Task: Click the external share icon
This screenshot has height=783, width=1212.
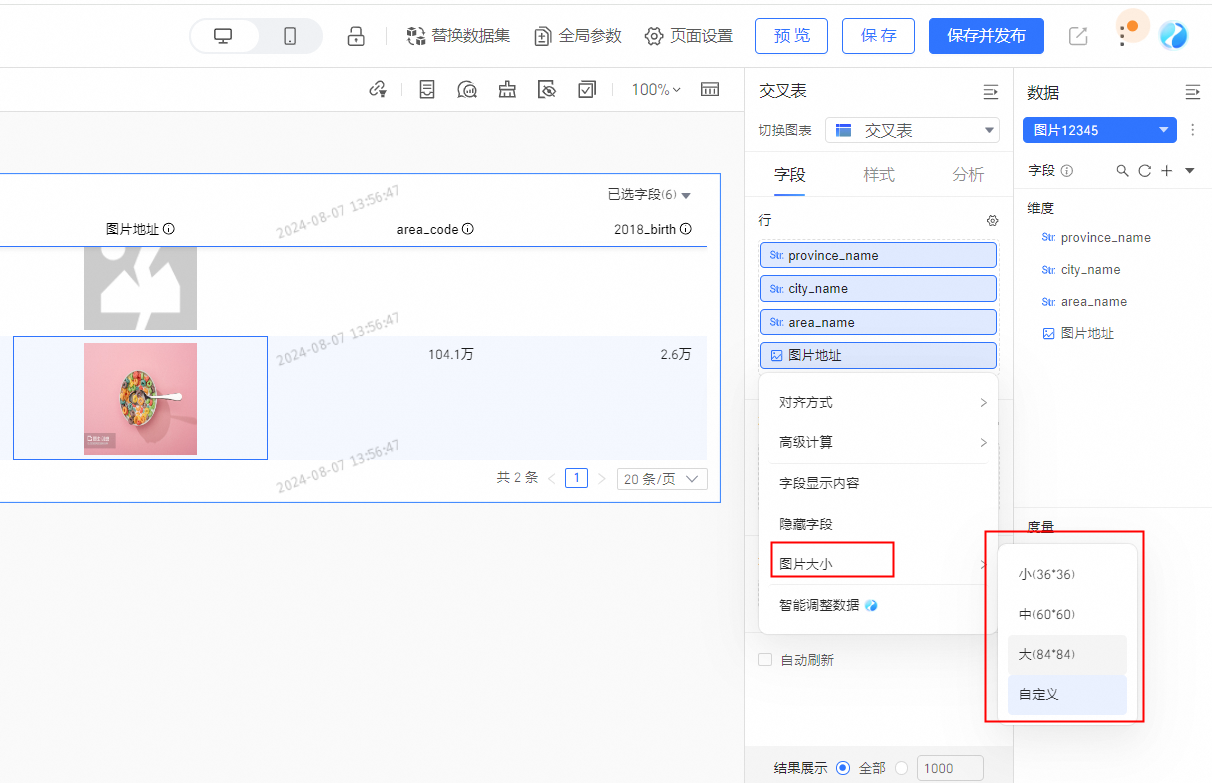Action: tap(1078, 36)
